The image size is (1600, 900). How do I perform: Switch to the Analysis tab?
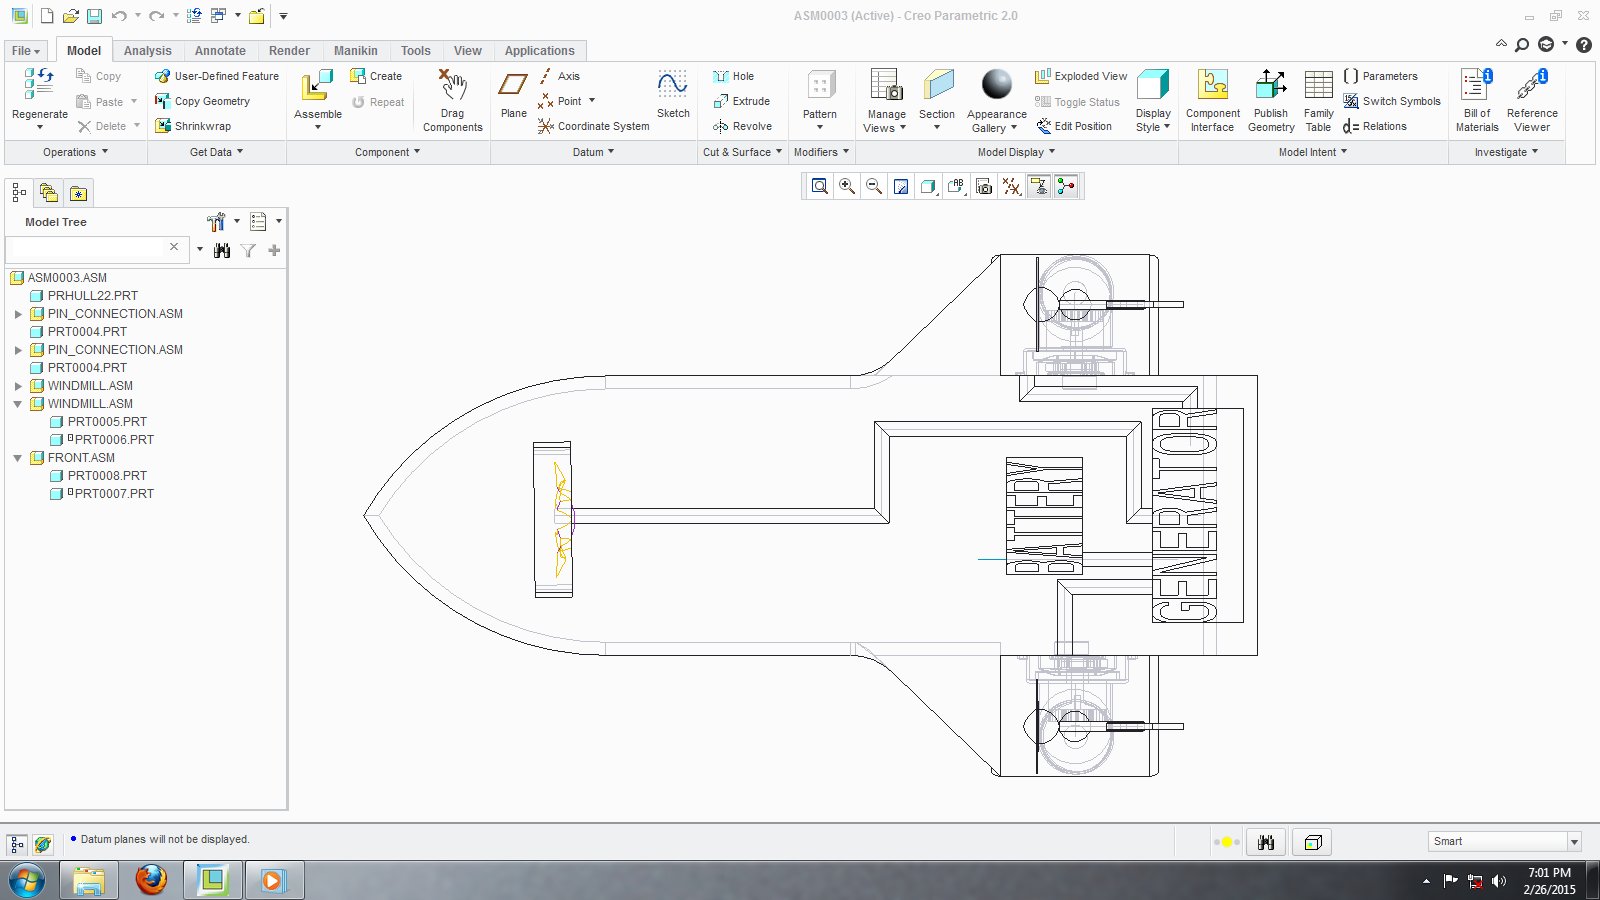pyautogui.click(x=148, y=51)
